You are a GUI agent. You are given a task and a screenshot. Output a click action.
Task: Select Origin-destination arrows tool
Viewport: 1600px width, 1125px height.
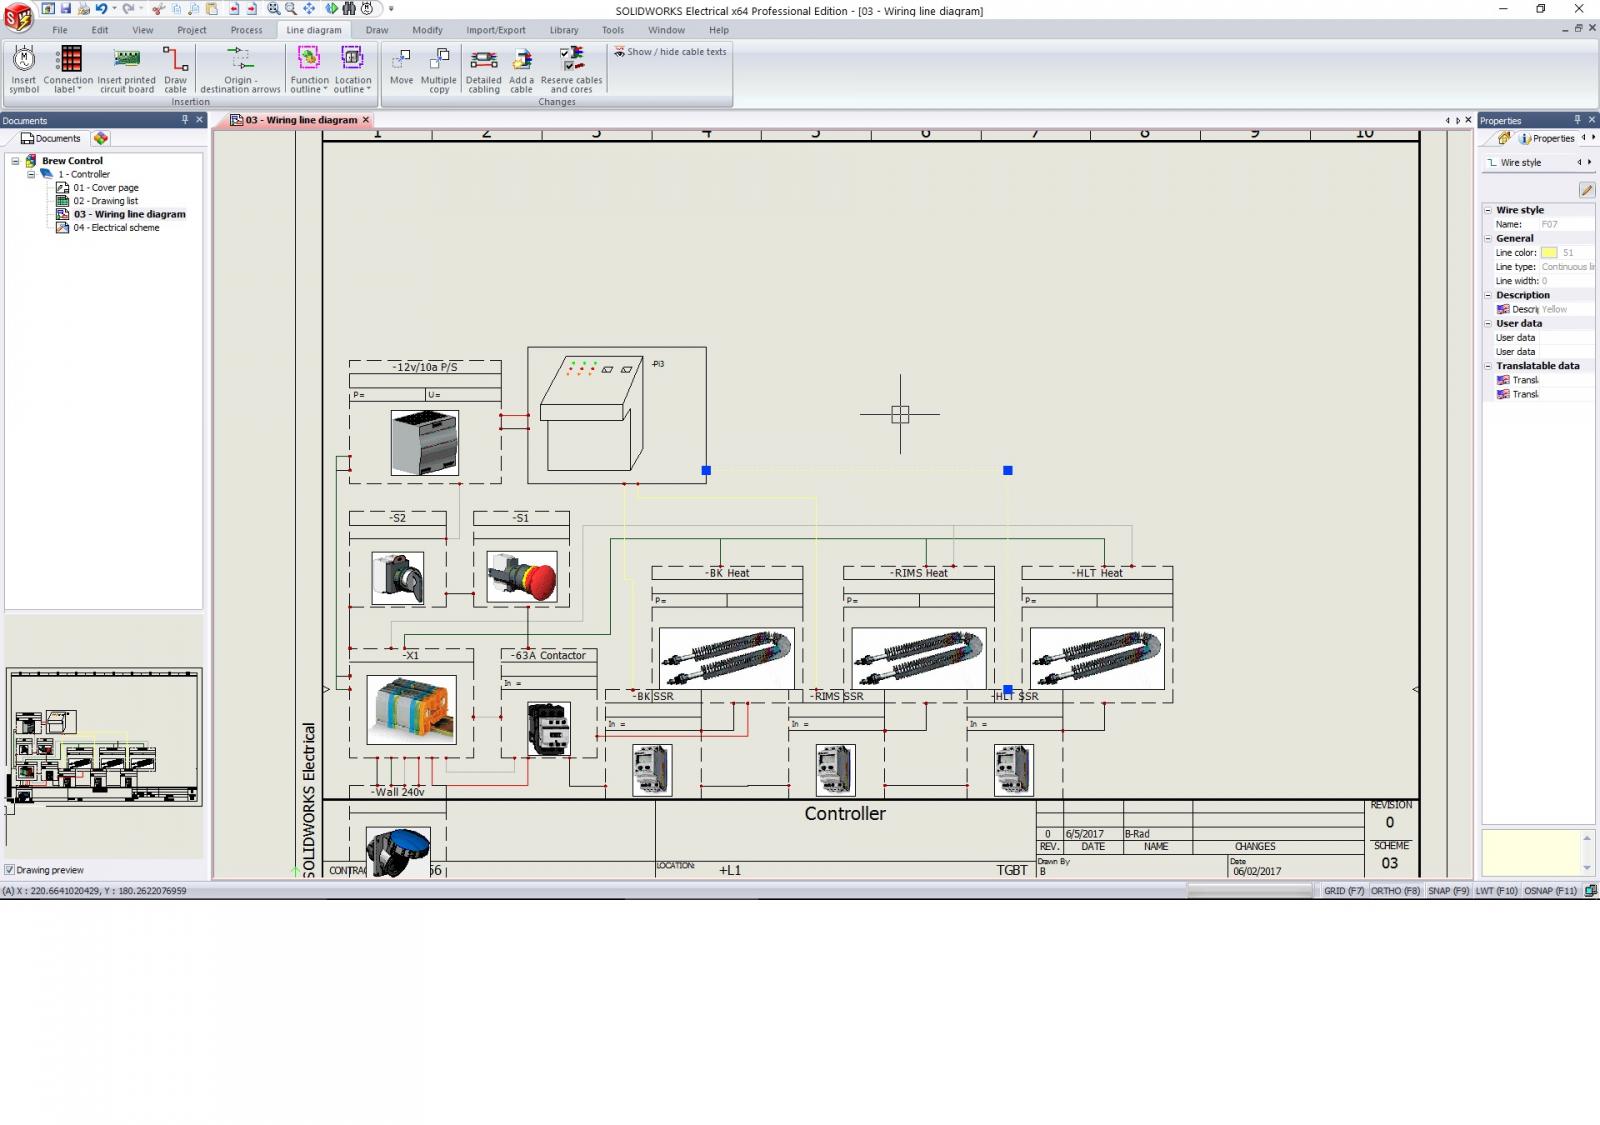point(240,69)
